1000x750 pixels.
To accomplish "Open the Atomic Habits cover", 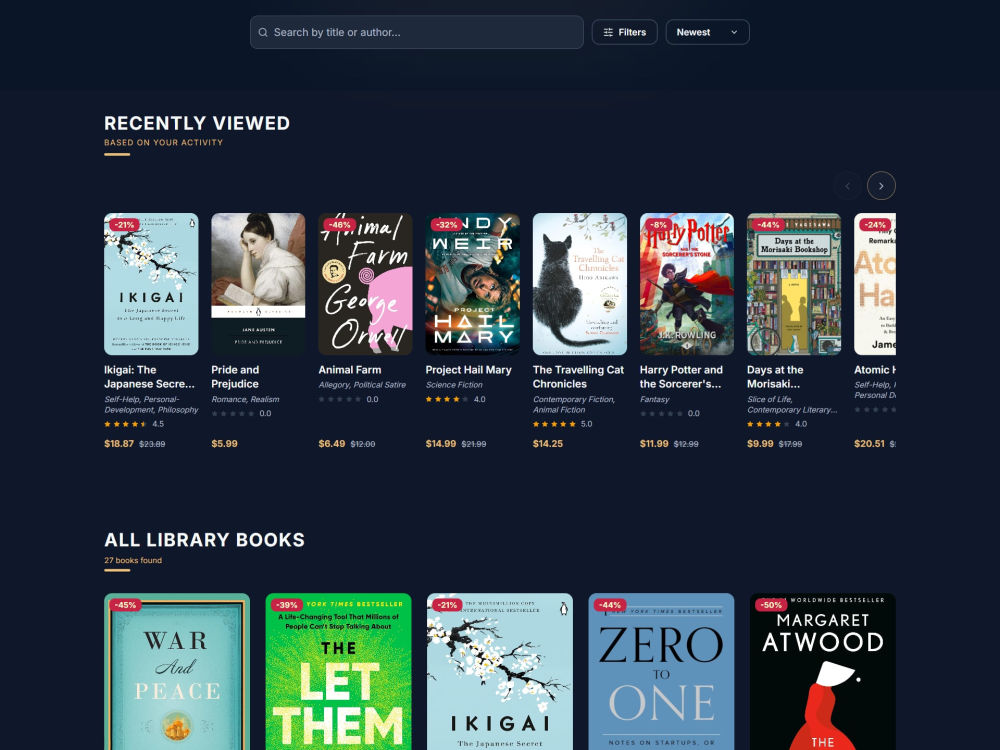I will point(875,284).
